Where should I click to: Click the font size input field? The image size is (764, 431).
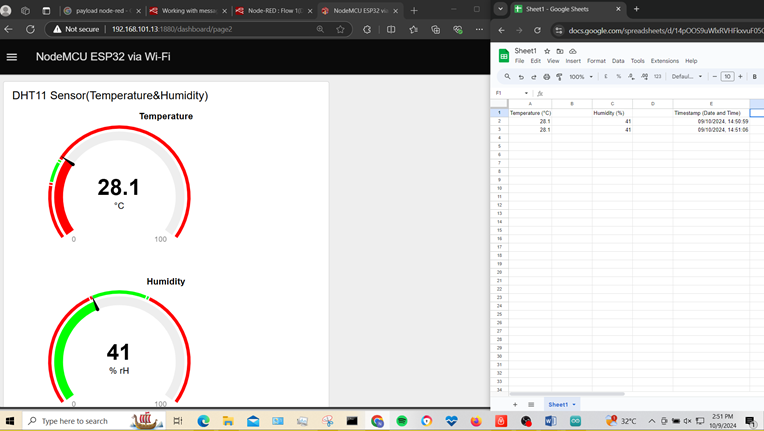pyautogui.click(x=727, y=77)
